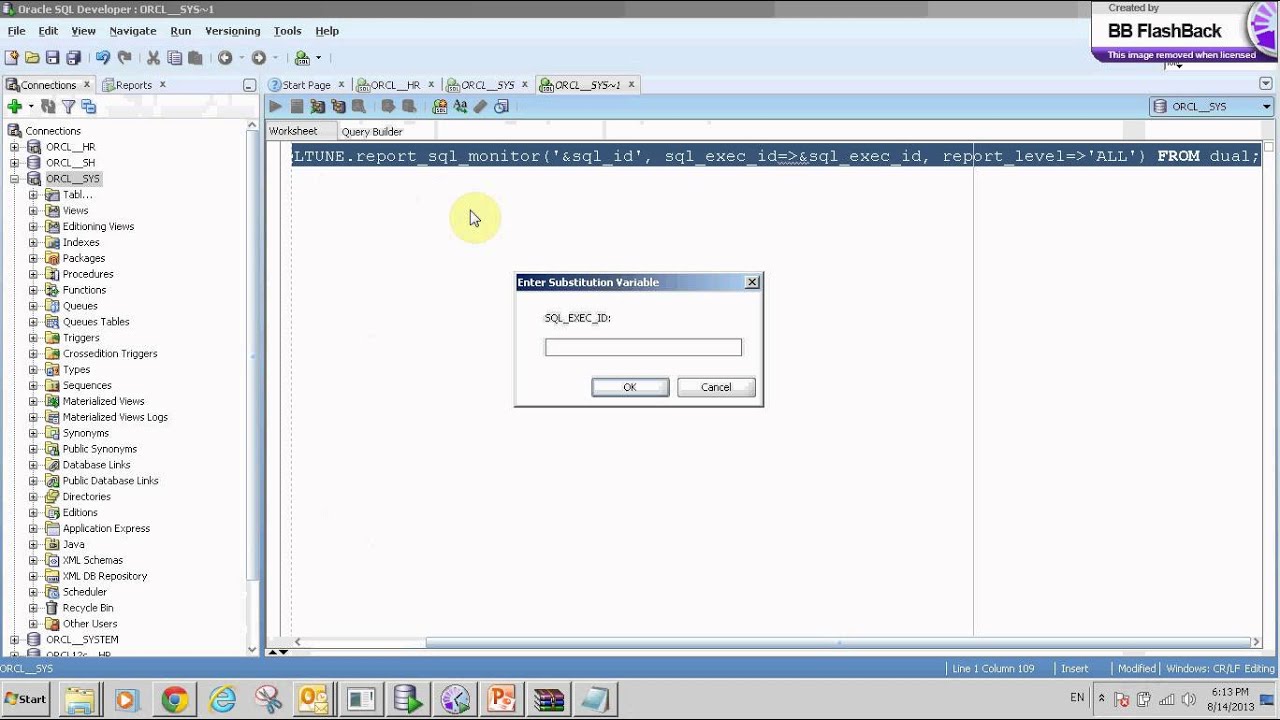Click the Open folder toolbar icon
Viewport: 1280px width, 720px height.
coord(32,58)
